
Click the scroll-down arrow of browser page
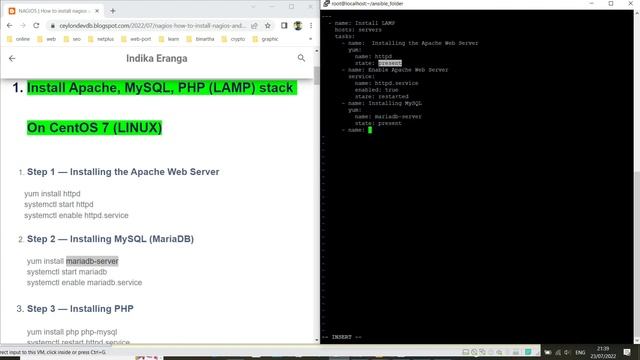tap(316, 340)
